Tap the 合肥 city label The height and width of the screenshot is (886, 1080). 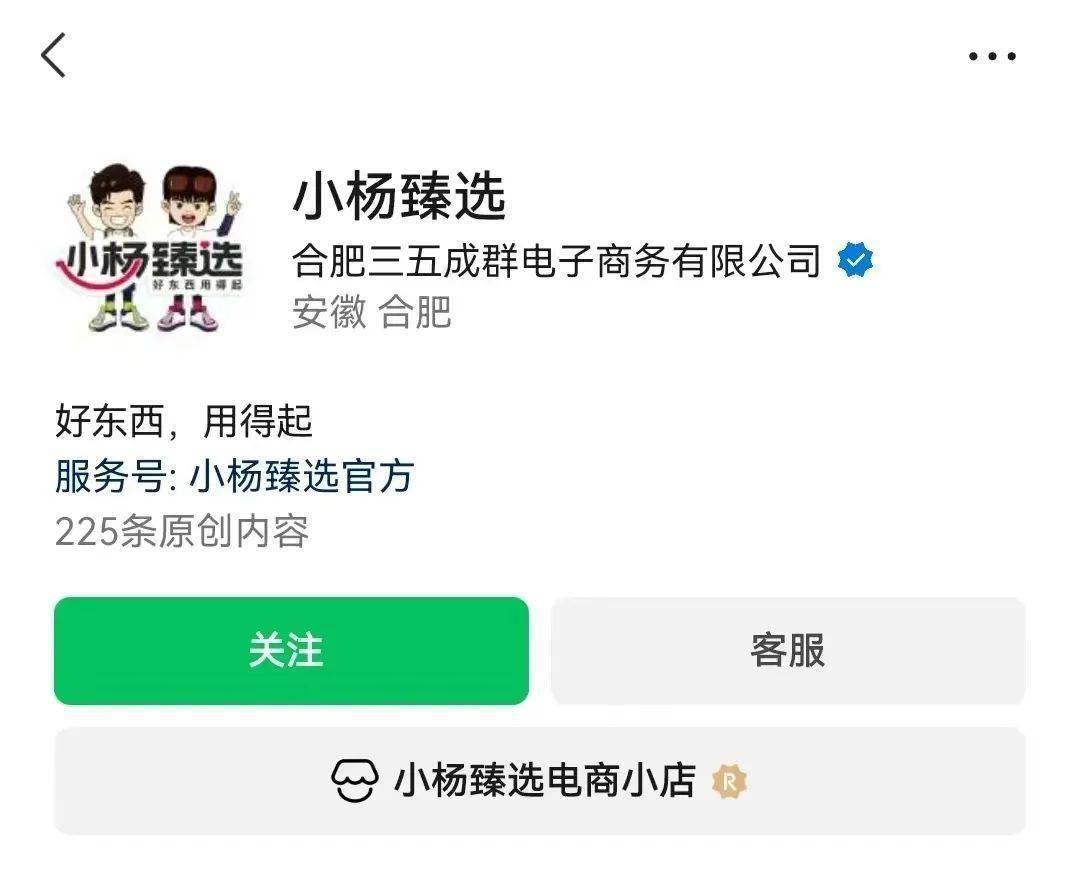coord(415,312)
